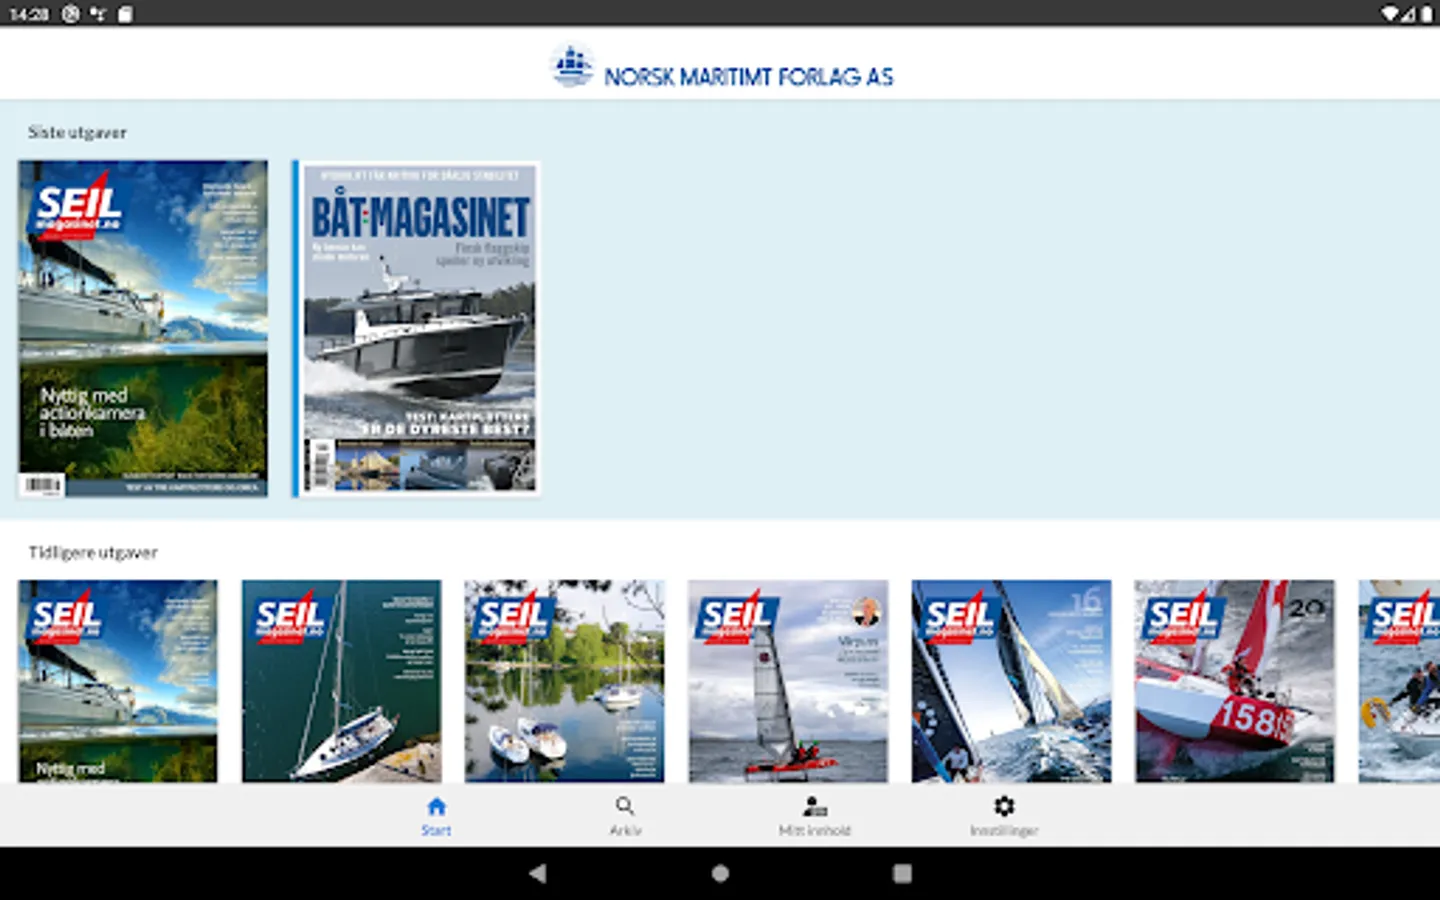Viewport: 1440px width, 900px height.
Task: Tap the NORSK MARITIMT FORLAG AS title
Action: click(748, 77)
